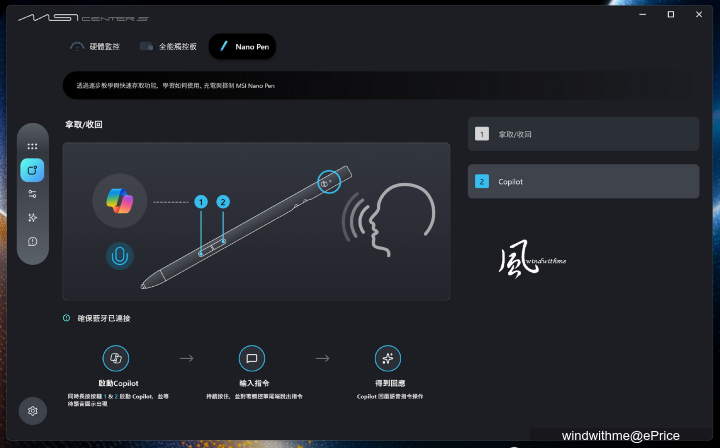
Task: Click the info icon beside 確保藍牙已連接
Action: coord(67,318)
